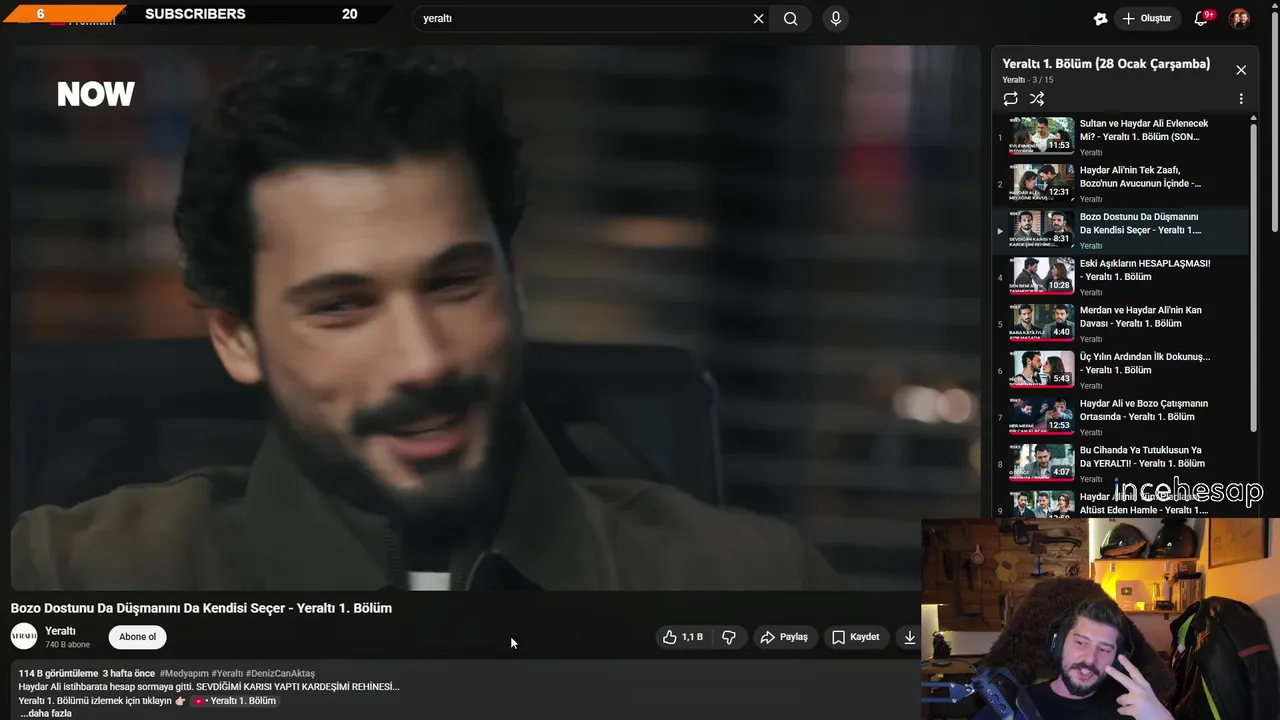Click the video player area

pos(495,318)
